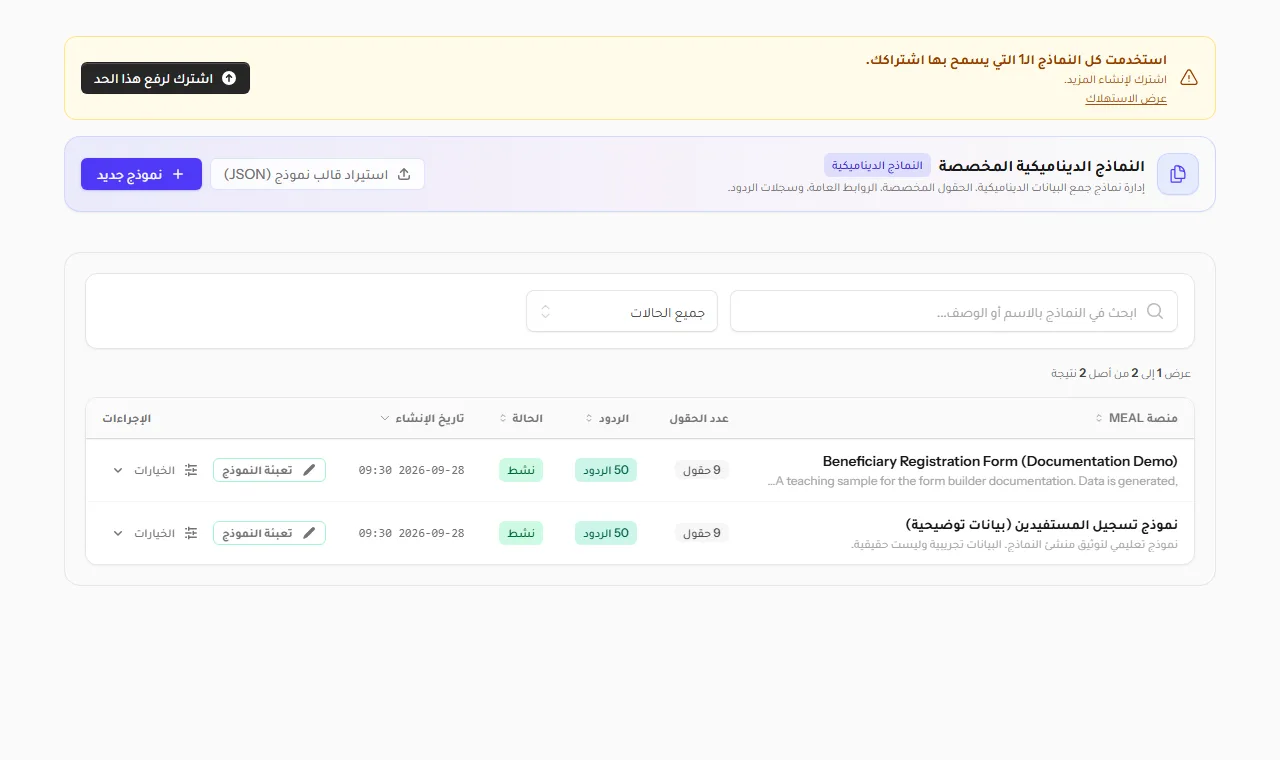The width and height of the screenshot is (1280, 760).
Task: Sort the table by منصة MEAL column
Action: [x=1136, y=418]
